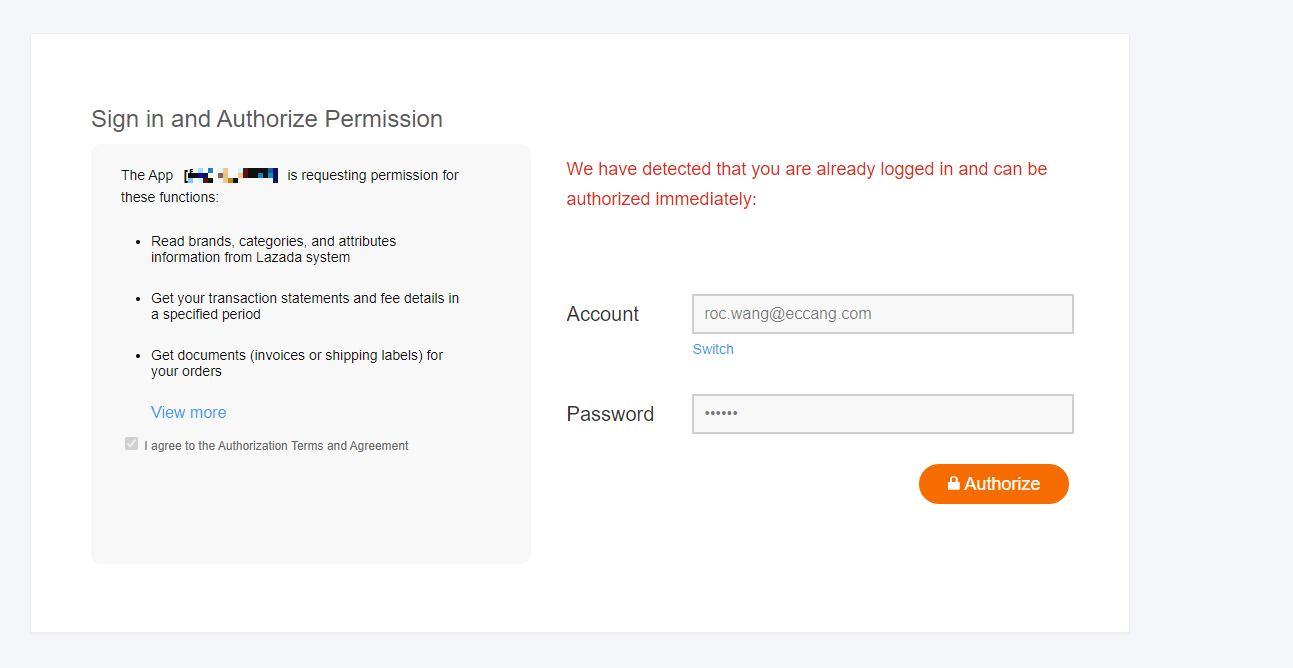The width and height of the screenshot is (1293, 668).
Task: Click the Password field label
Action: pos(610,414)
